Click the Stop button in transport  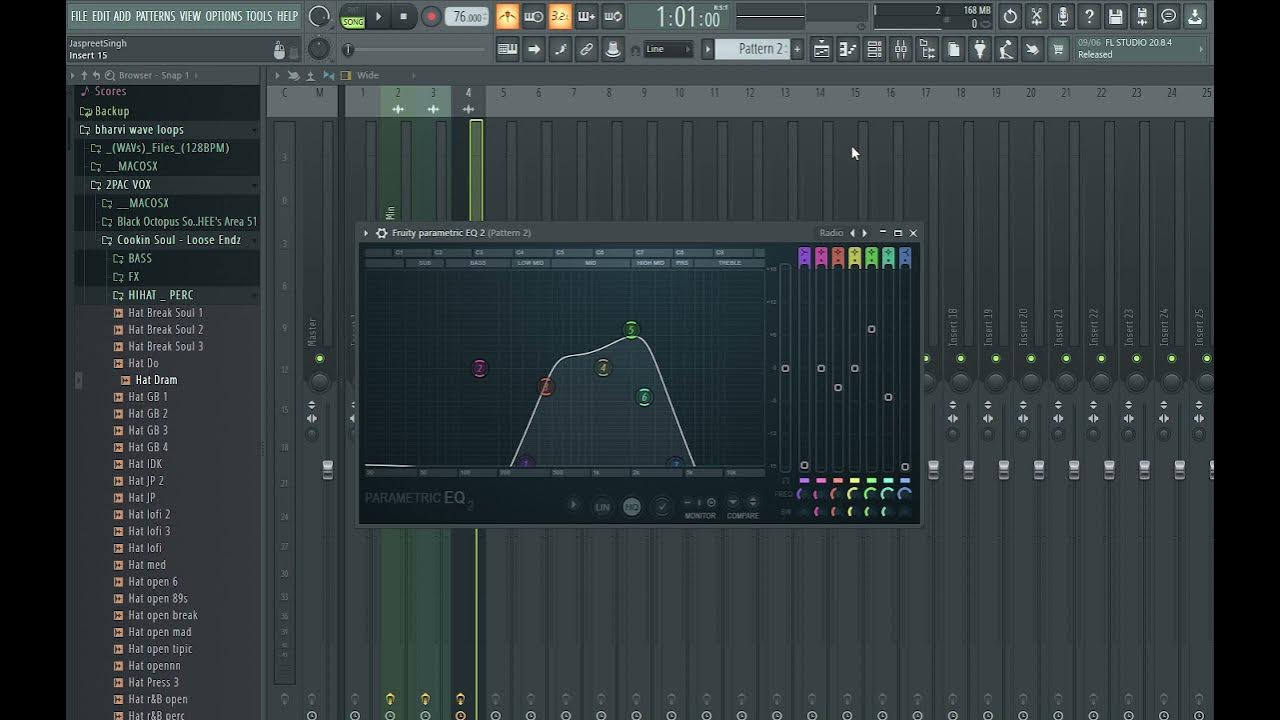click(x=403, y=16)
